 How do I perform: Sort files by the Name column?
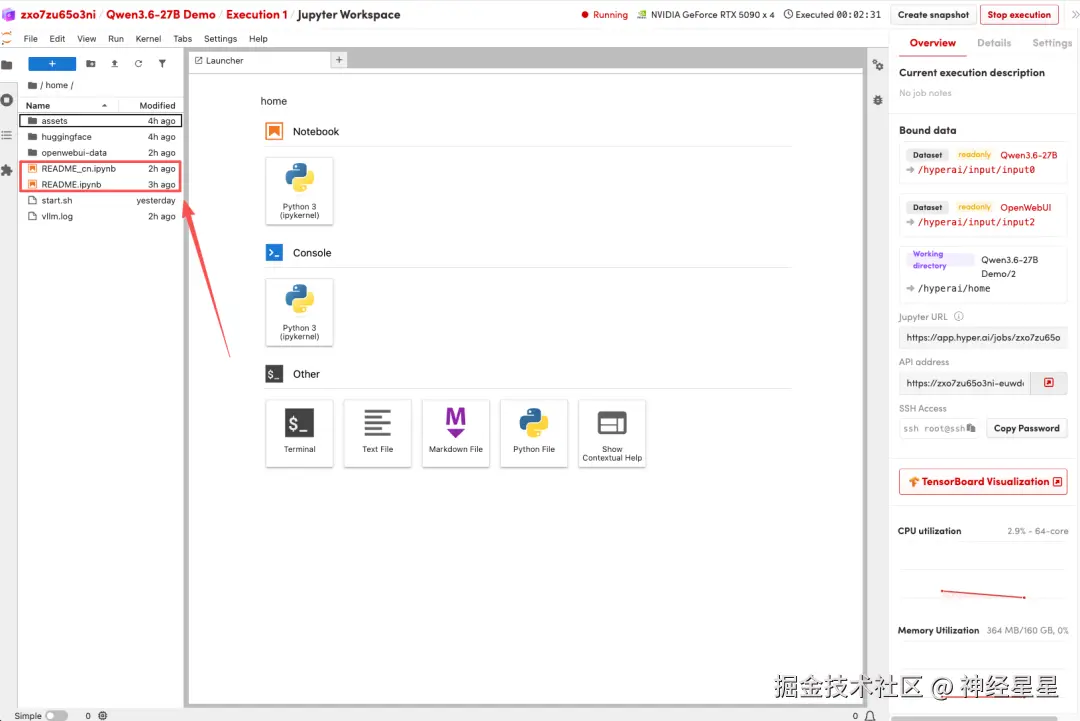pos(68,105)
